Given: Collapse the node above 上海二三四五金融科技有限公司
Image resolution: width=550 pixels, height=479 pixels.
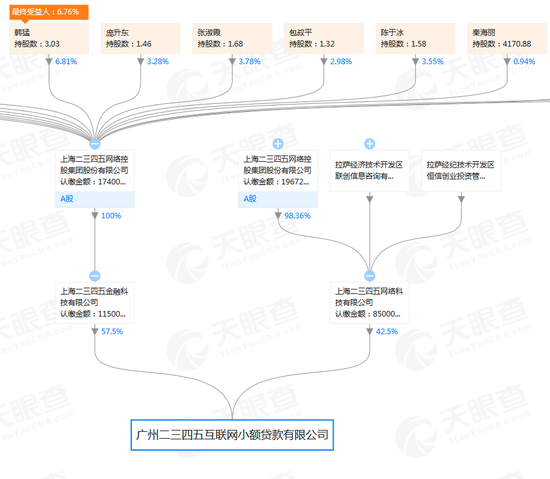Looking at the screenshot, I should (95, 276).
